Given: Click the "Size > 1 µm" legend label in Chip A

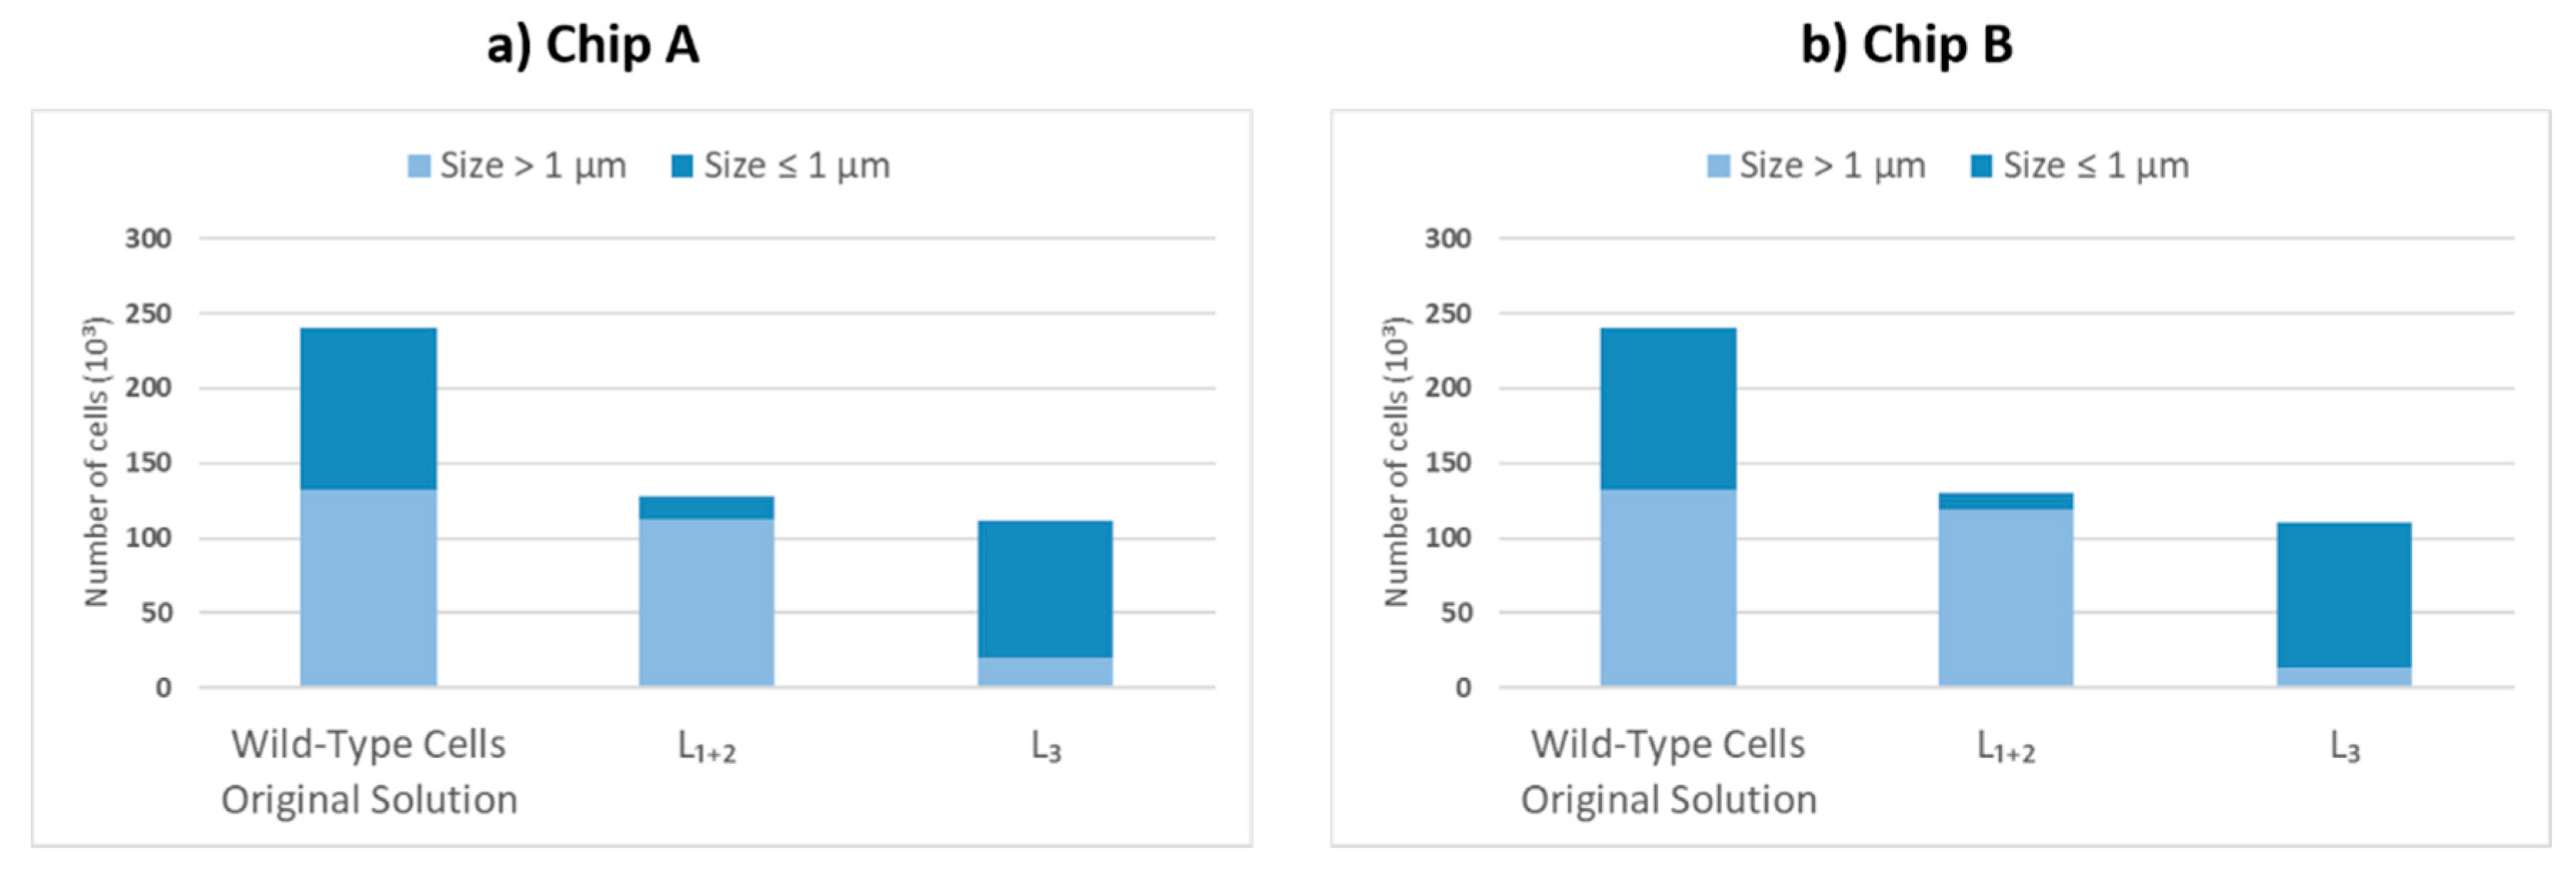Looking at the screenshot, I should (x=533, y=166).
